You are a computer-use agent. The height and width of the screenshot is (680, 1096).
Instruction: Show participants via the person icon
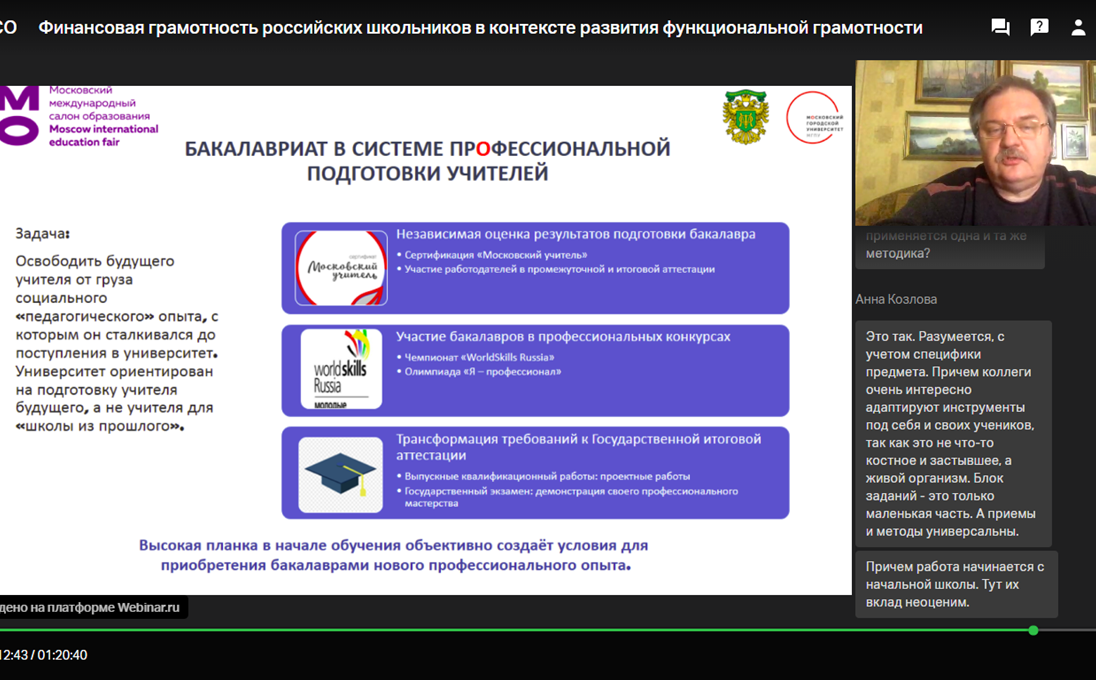tap(1078, 27)
